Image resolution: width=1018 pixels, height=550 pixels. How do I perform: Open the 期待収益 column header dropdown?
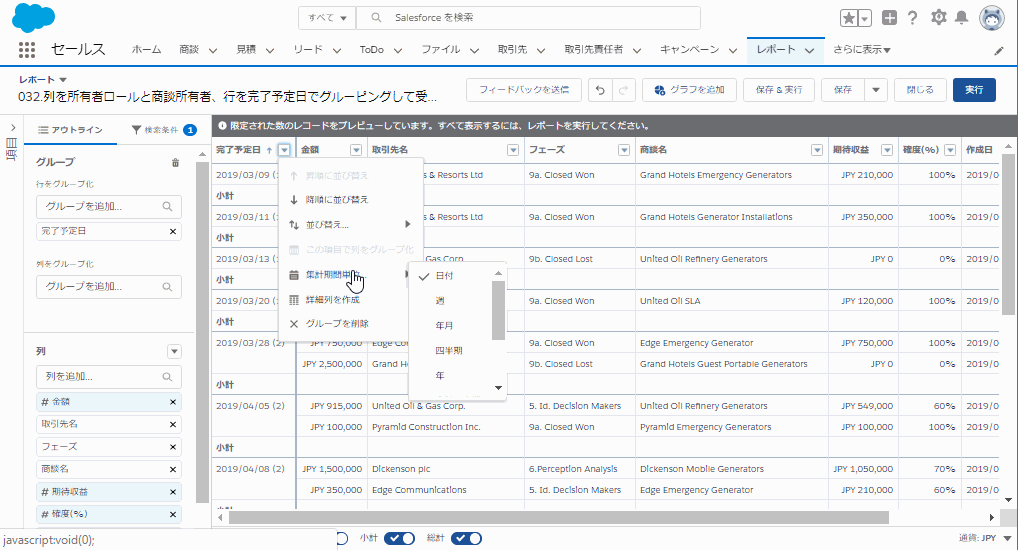coord(887,150)
